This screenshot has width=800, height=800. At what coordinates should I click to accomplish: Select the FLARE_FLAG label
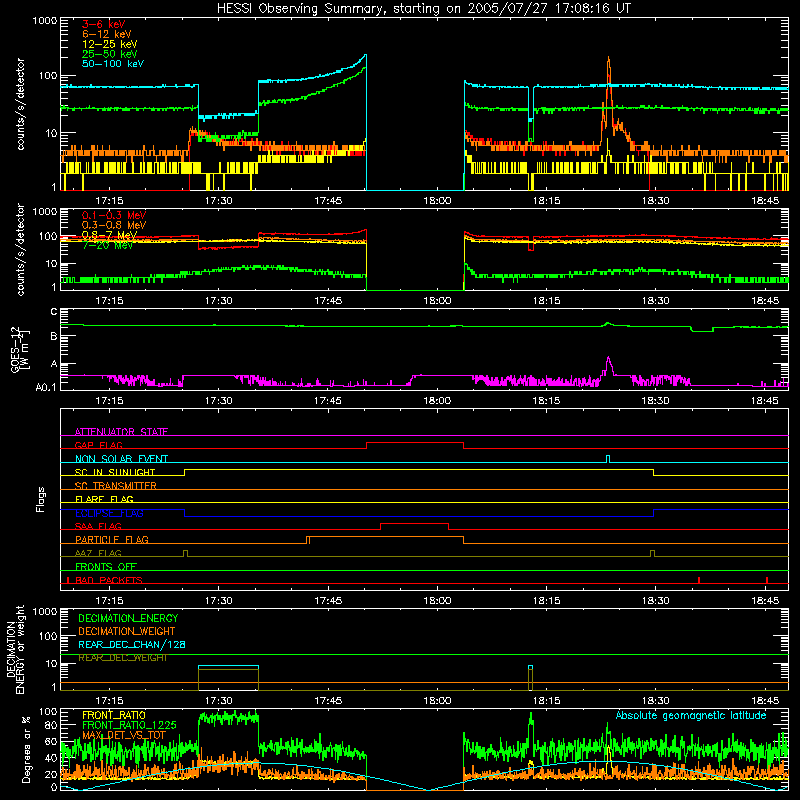point(104,499)
